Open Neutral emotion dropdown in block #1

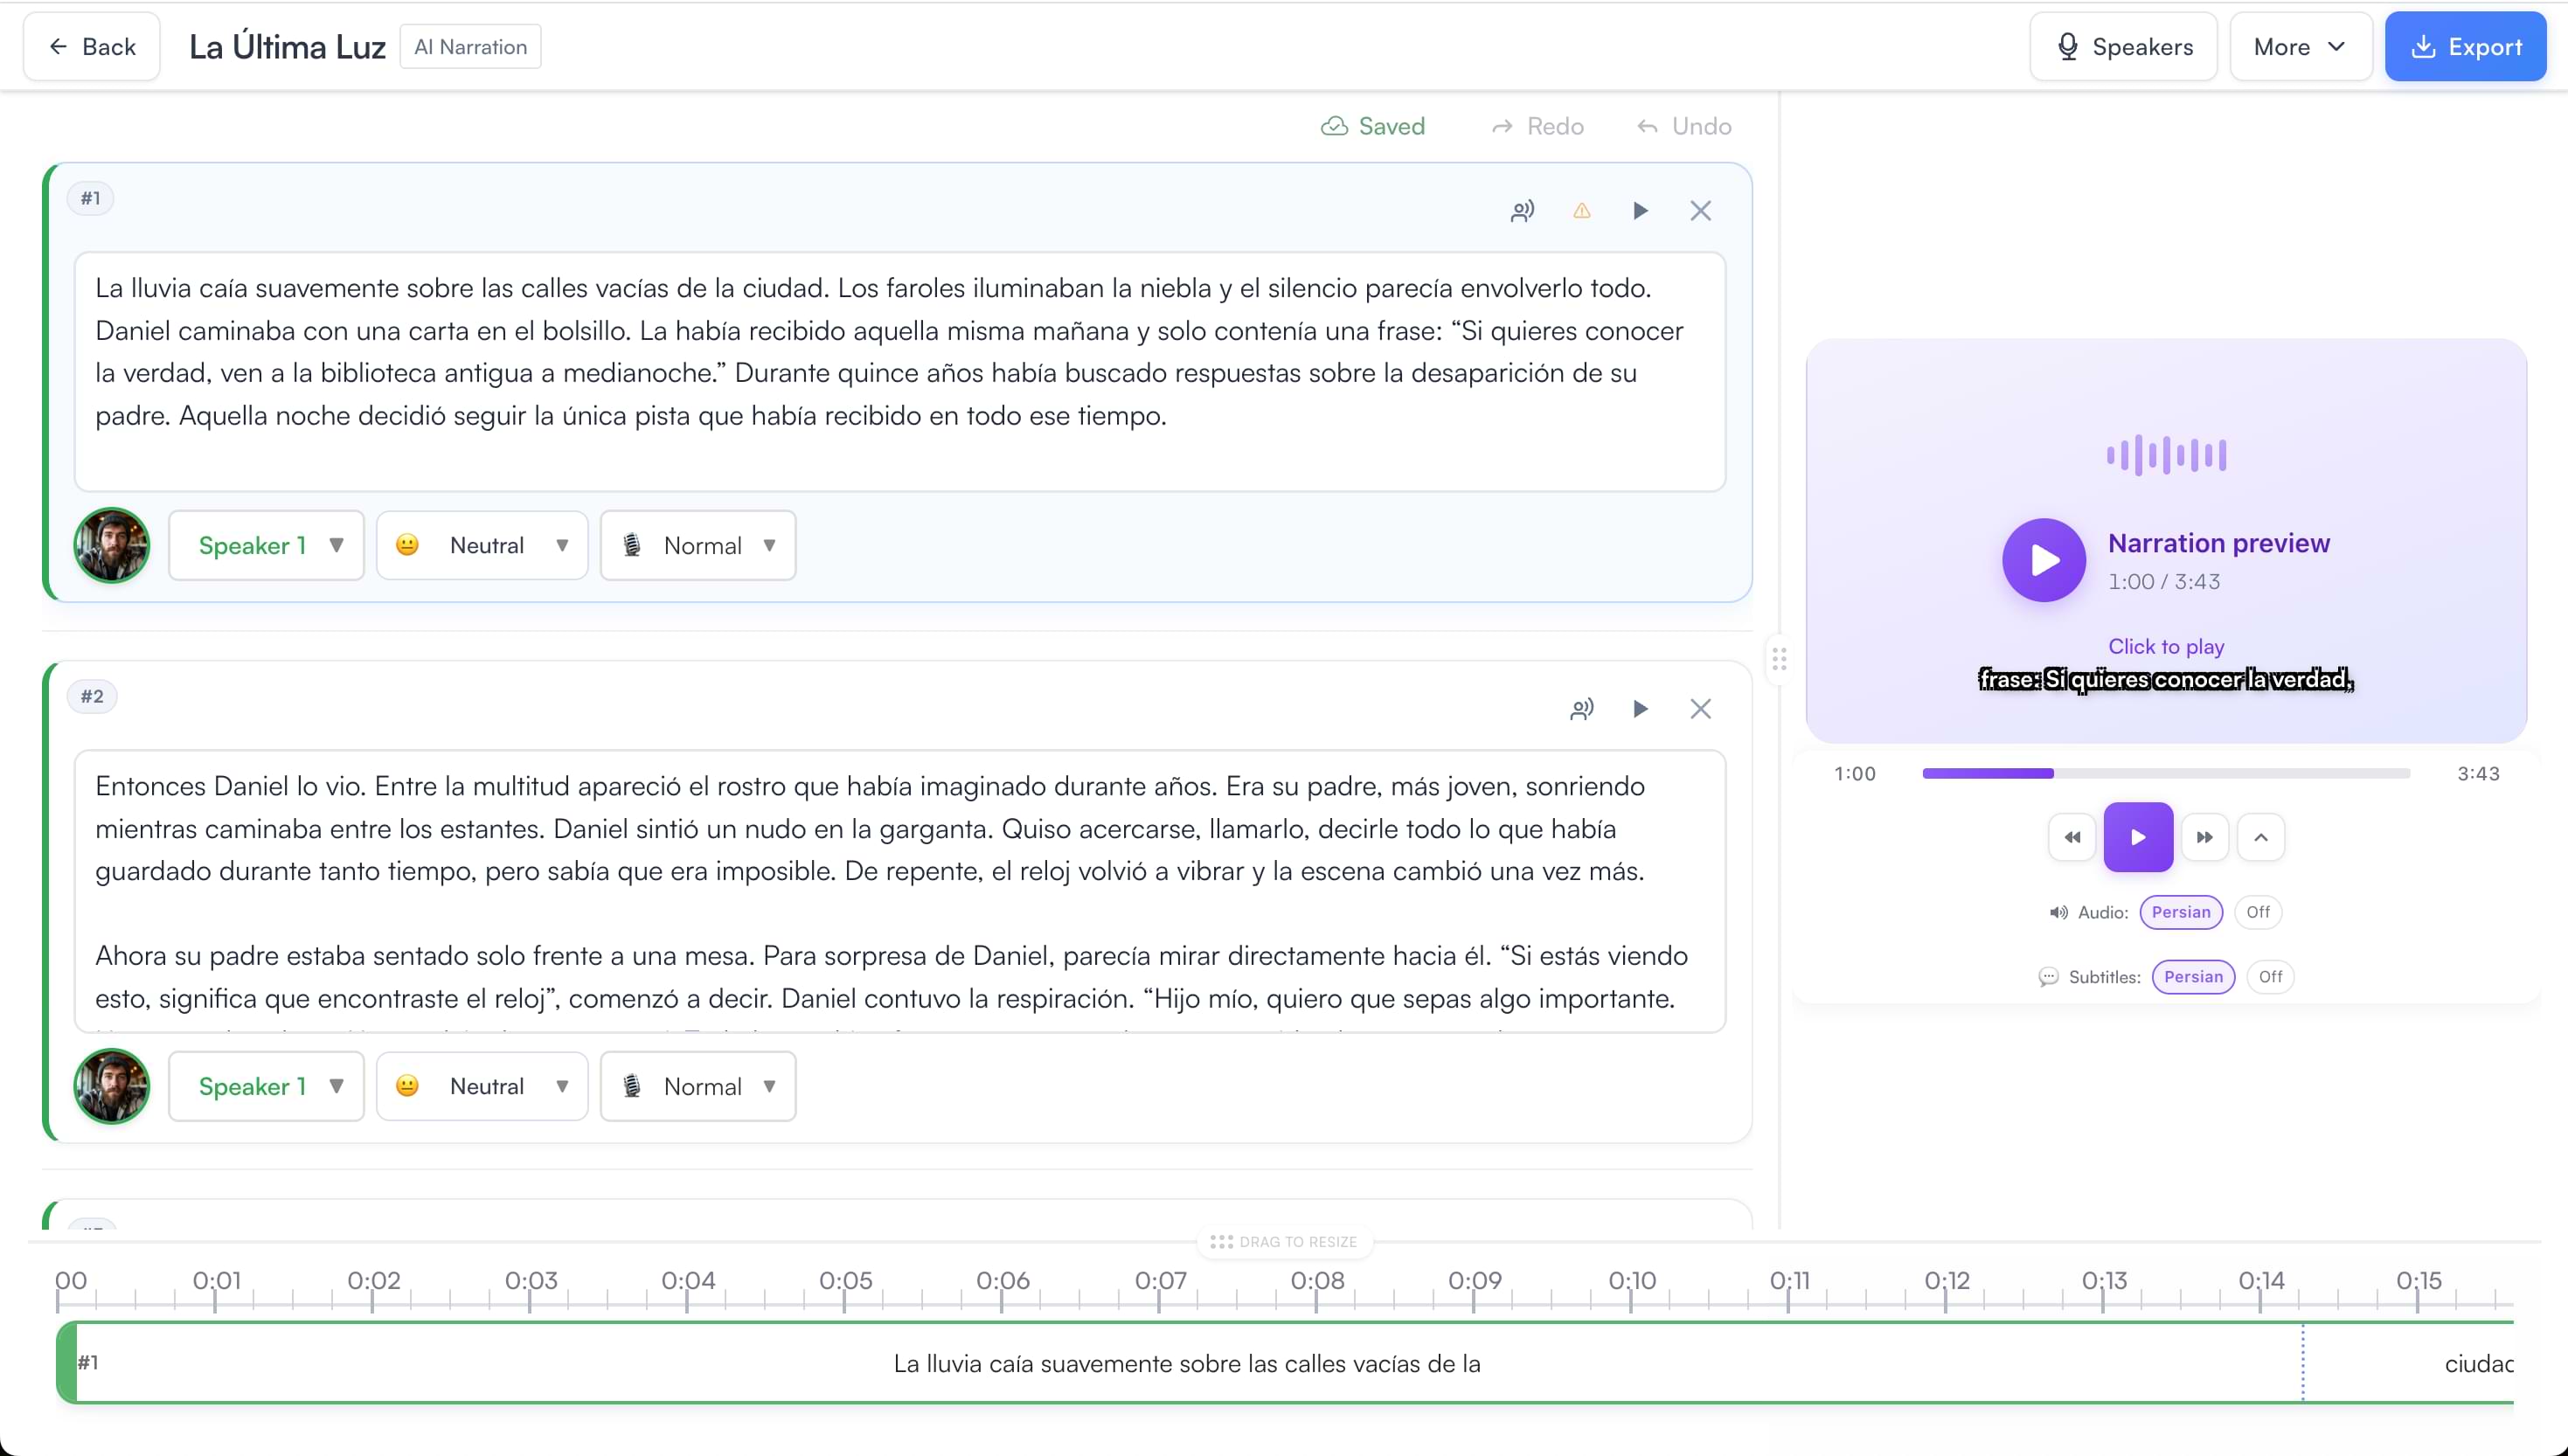(482, 546)
